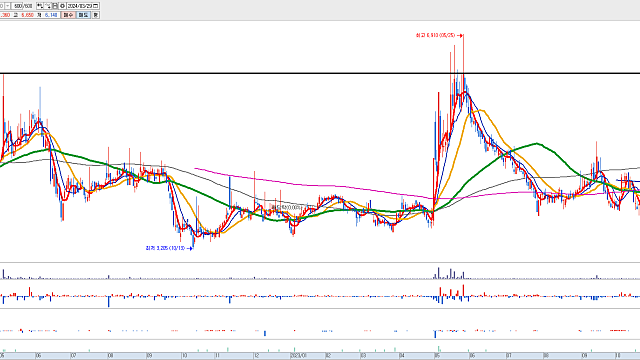The width and height of the screenshot is (640, 360).
Task: Click the save/print icon in the toolbar
Action: [x=55, y=6]
